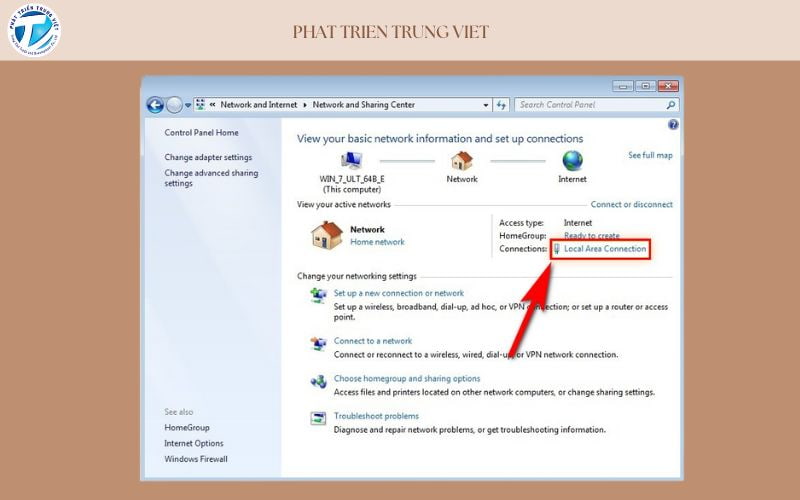Select Set up a new connection or network
This screenshot has width=800, height=500.
398,293
